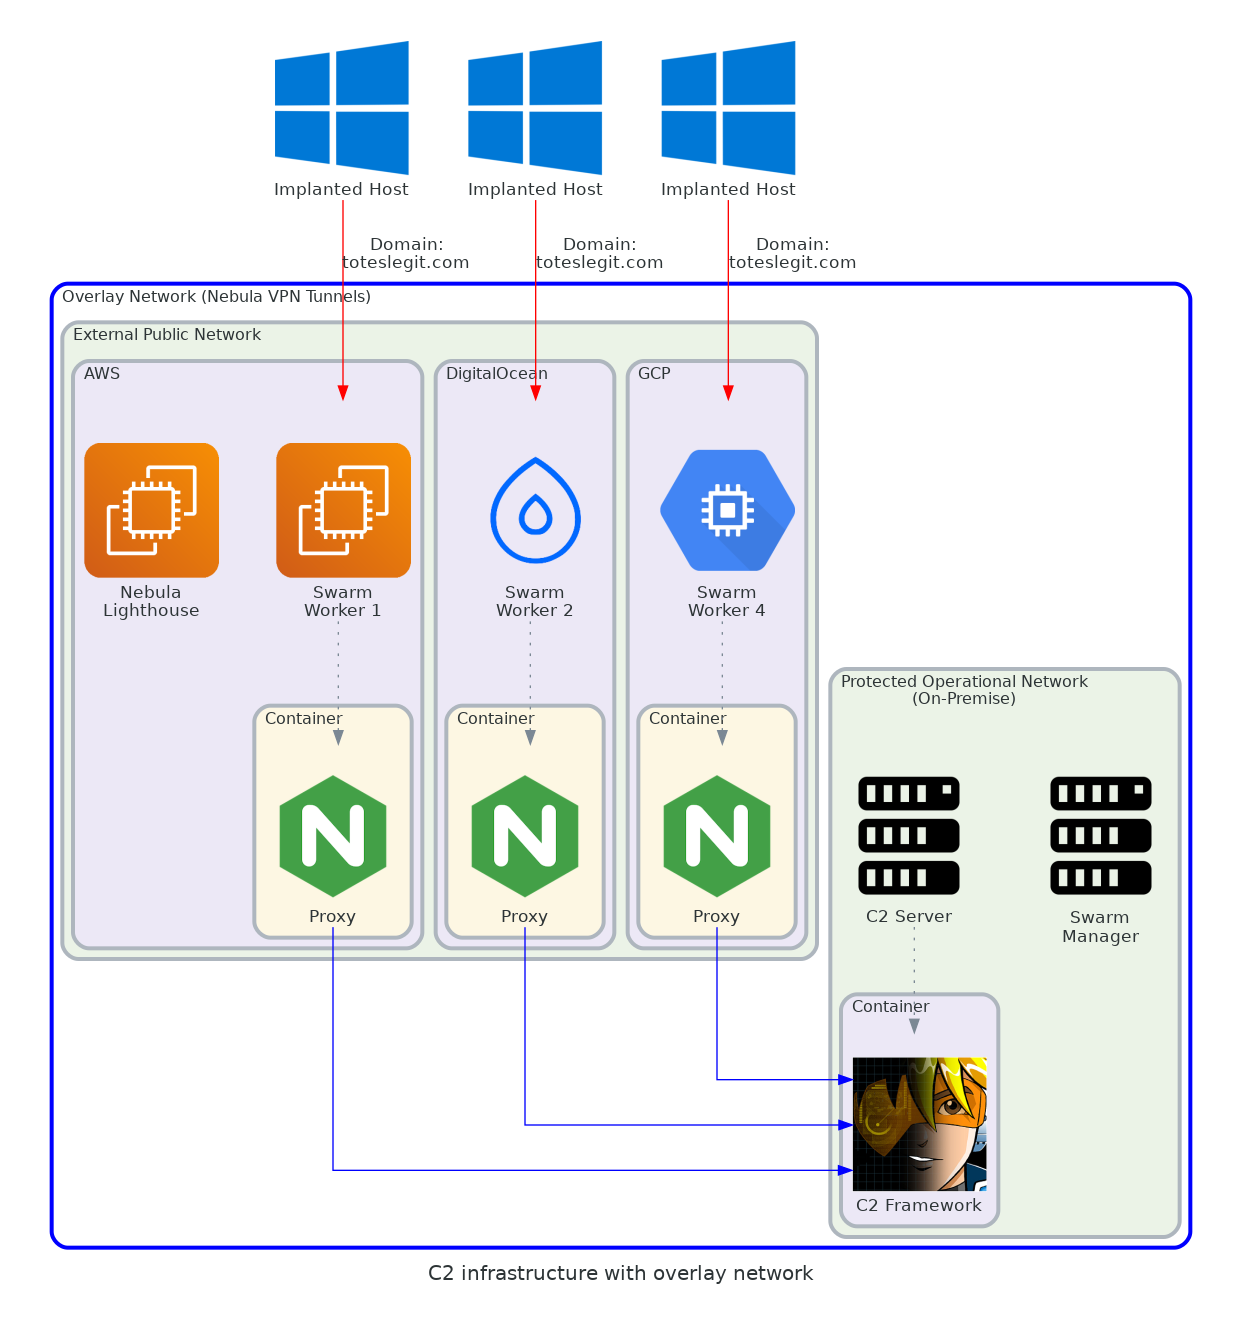Viewport: 1245px width, 1318px height.
Task: Select the Nginx Proxy icon under Swarm Worker 4
Action: 717,836
